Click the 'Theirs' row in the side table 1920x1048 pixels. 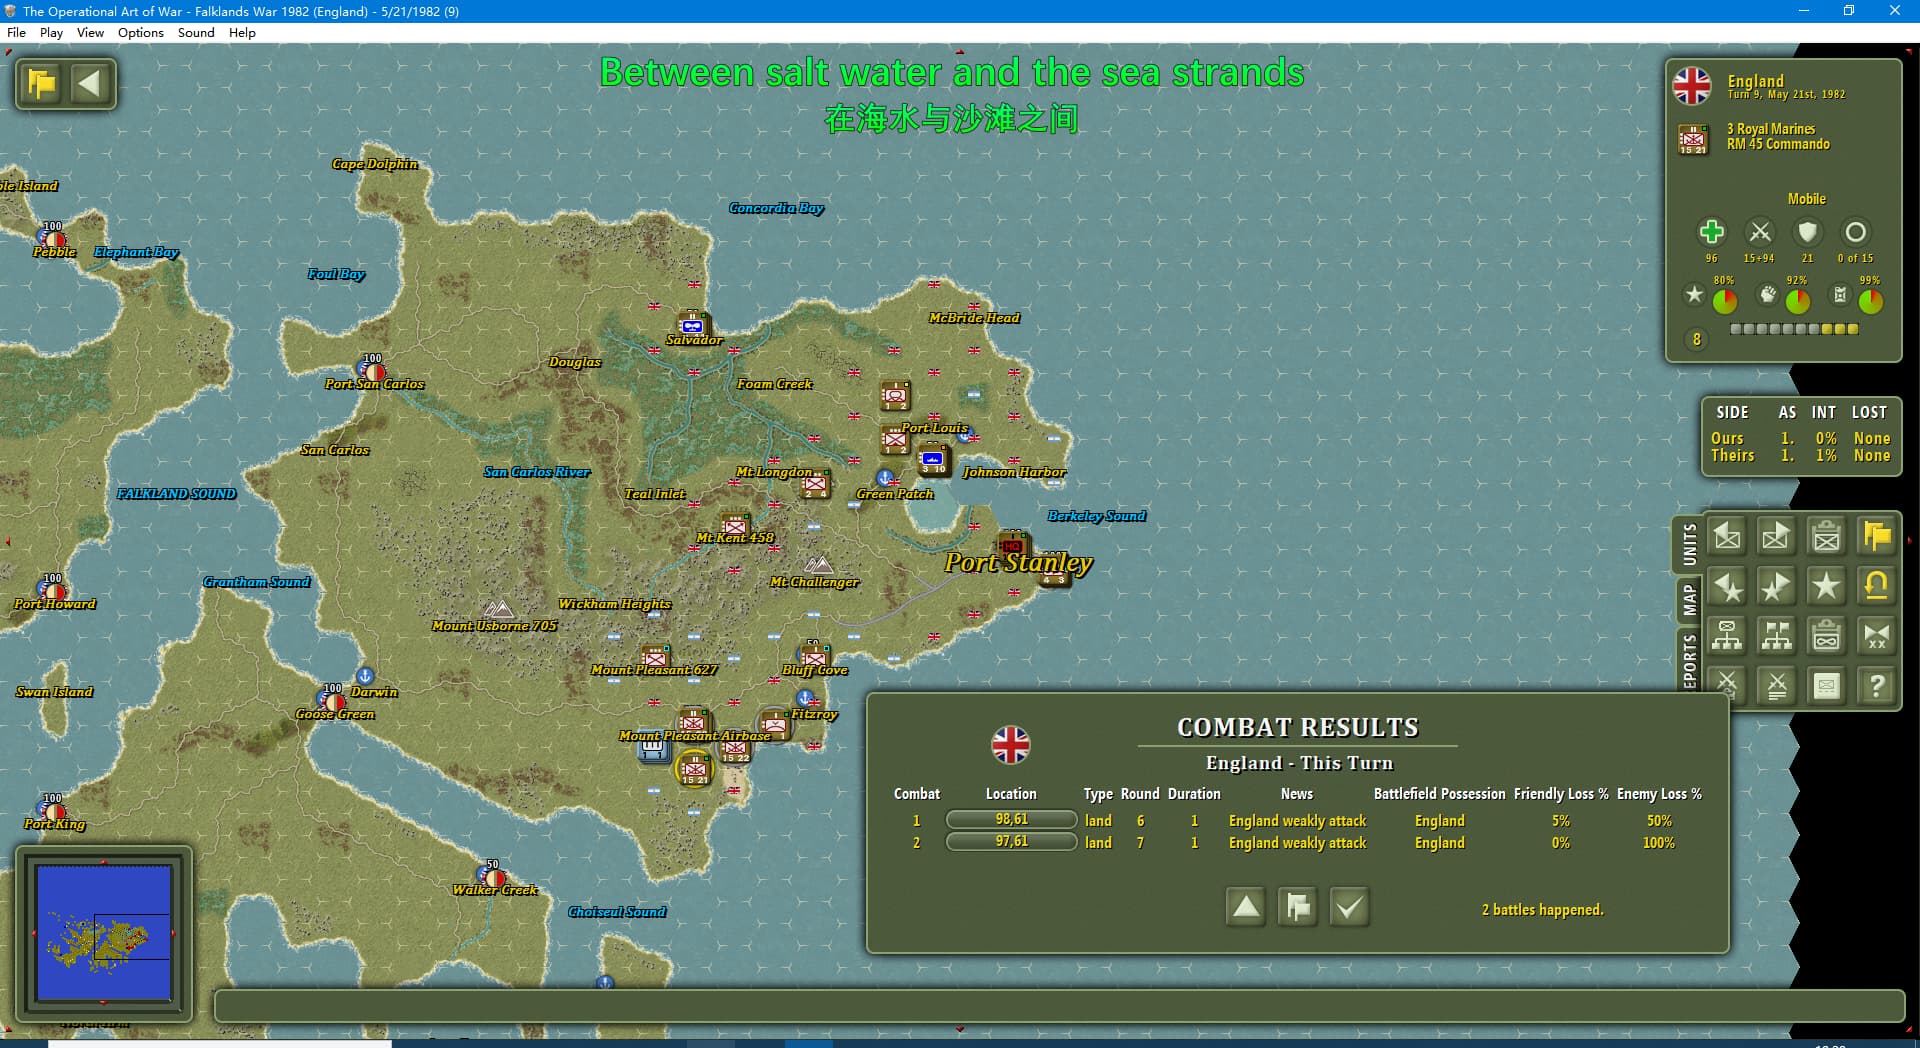(x=1800, y=456)
